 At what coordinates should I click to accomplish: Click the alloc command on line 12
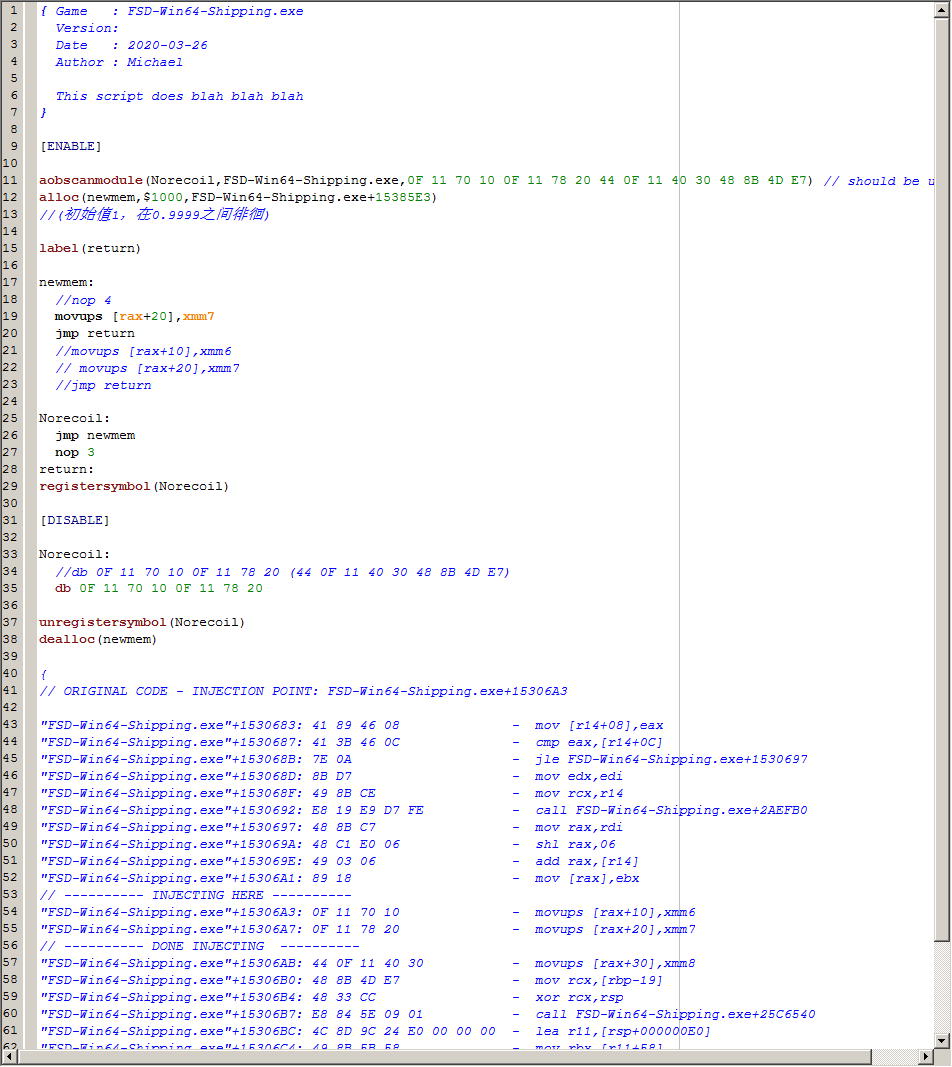(x=58, y=197)
